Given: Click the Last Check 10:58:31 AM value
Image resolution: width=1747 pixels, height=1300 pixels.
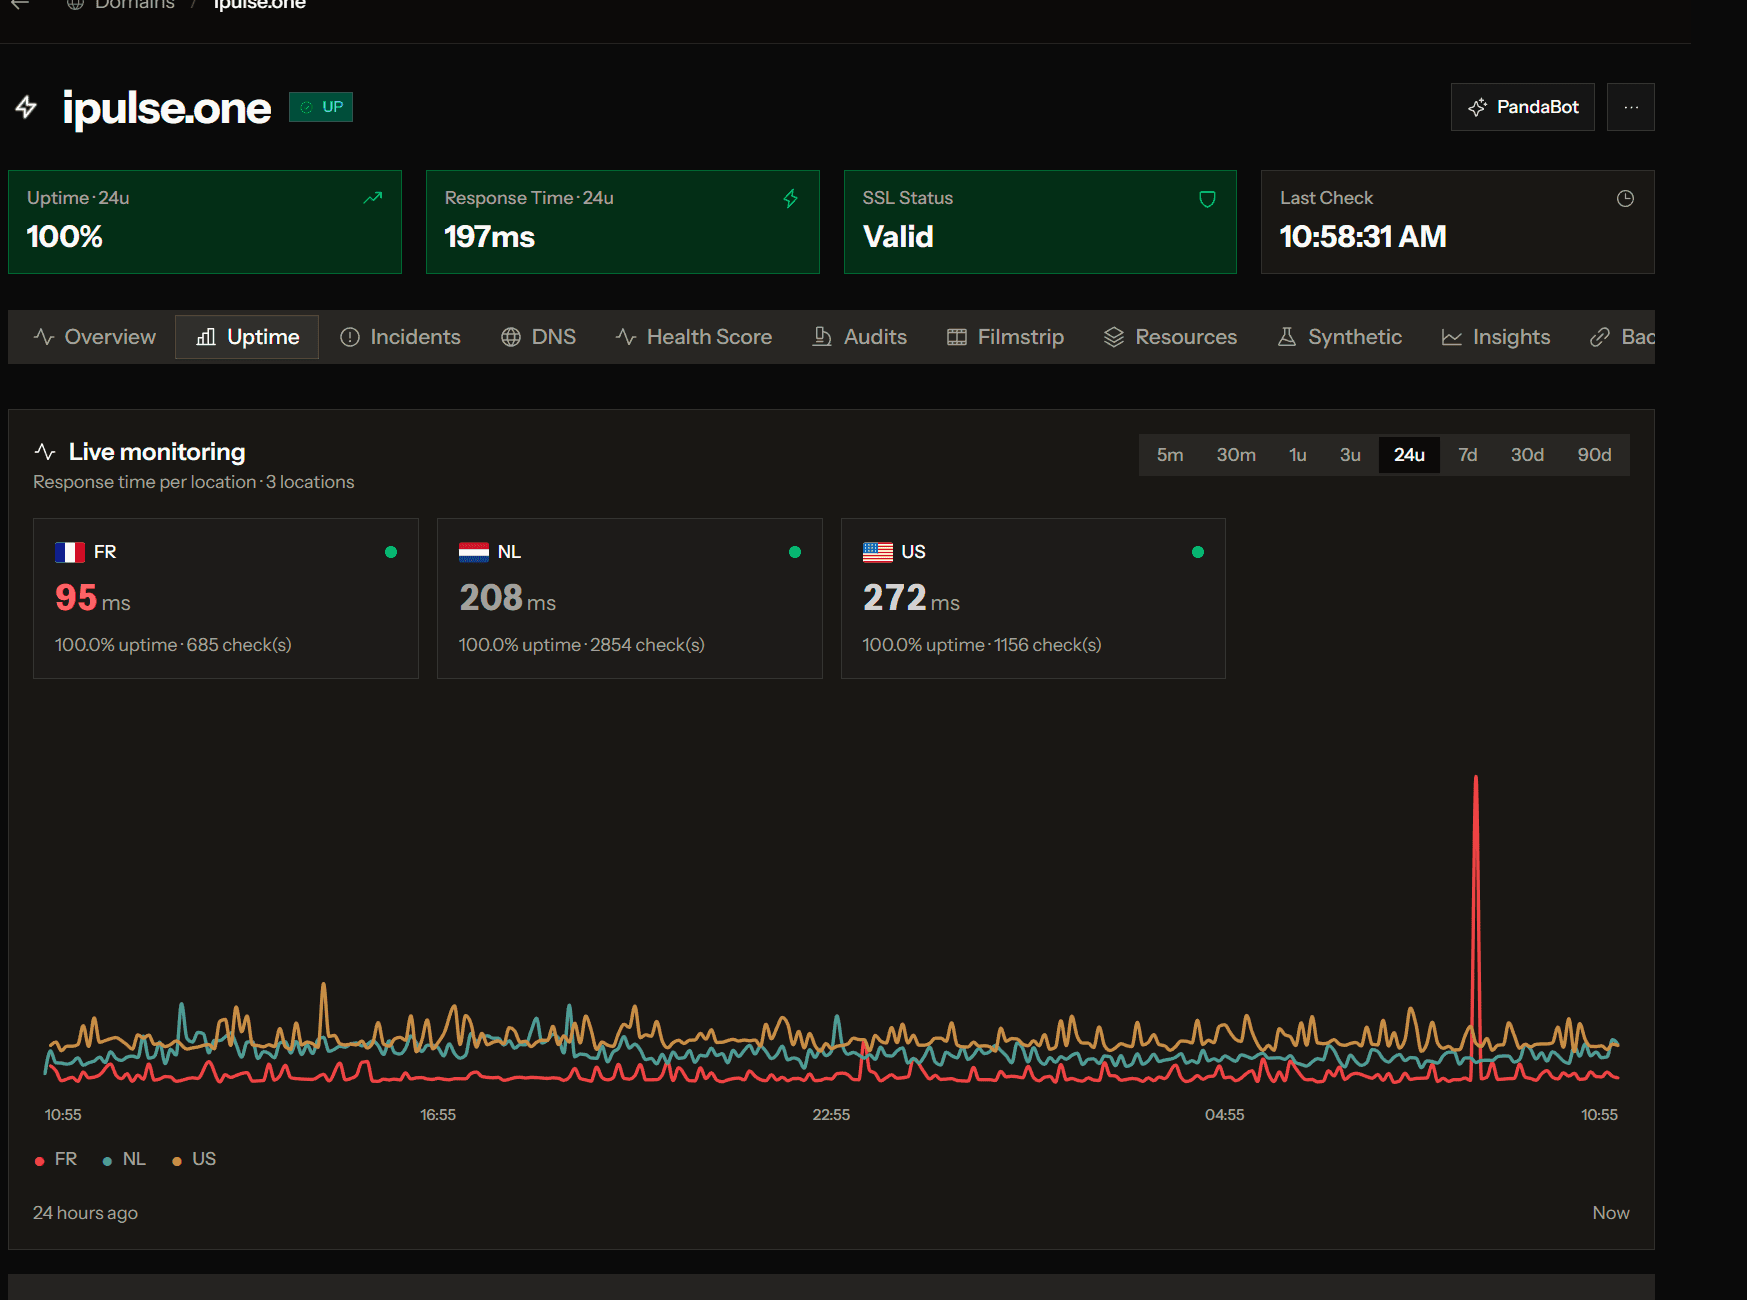Looking at the screenshot, I should 1363,237.
